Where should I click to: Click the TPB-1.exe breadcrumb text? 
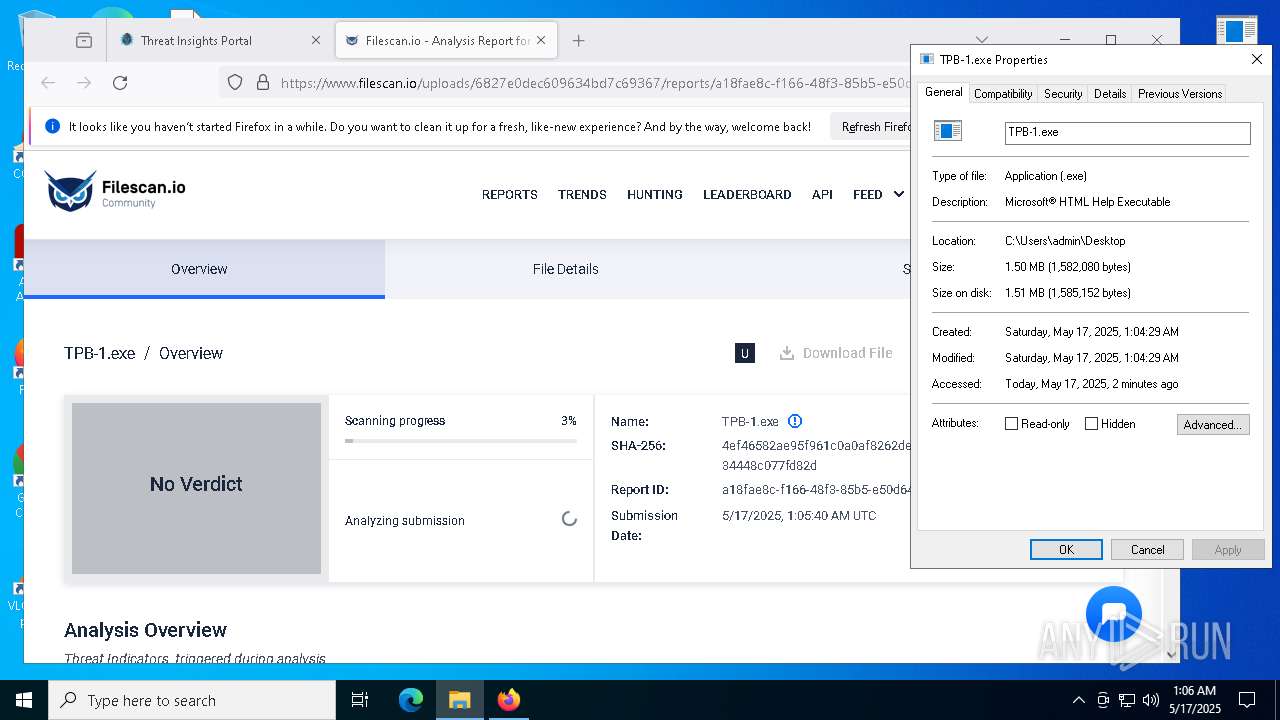tap(99, 353)
